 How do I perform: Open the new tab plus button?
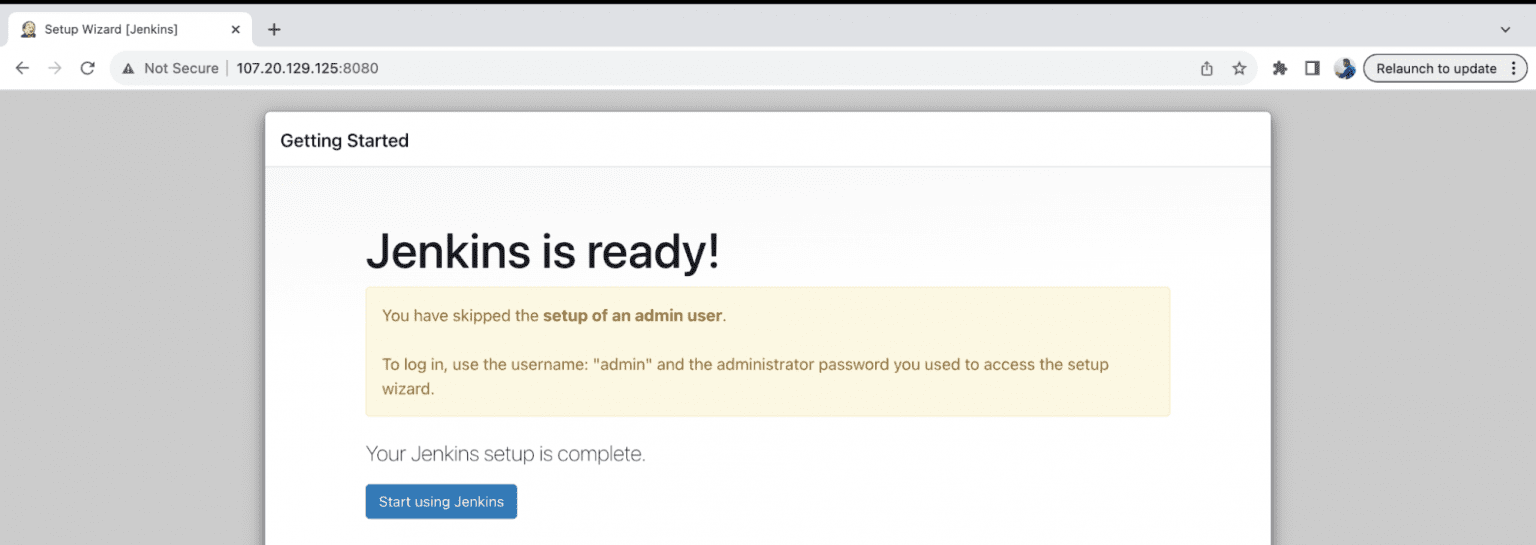tap(274, 29)
